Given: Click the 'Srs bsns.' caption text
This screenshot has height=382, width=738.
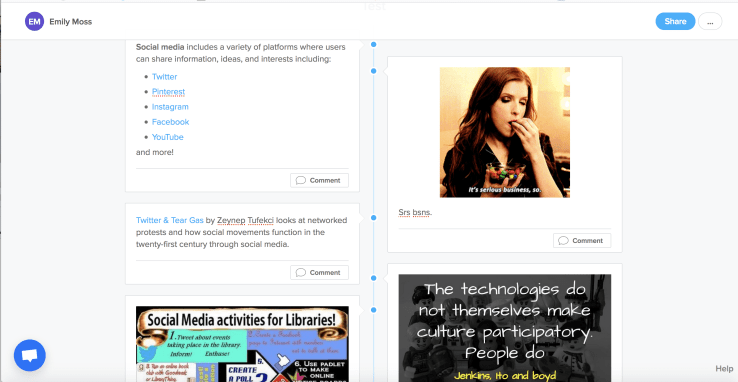Looking at the screenshot, I should click(415, 212).
